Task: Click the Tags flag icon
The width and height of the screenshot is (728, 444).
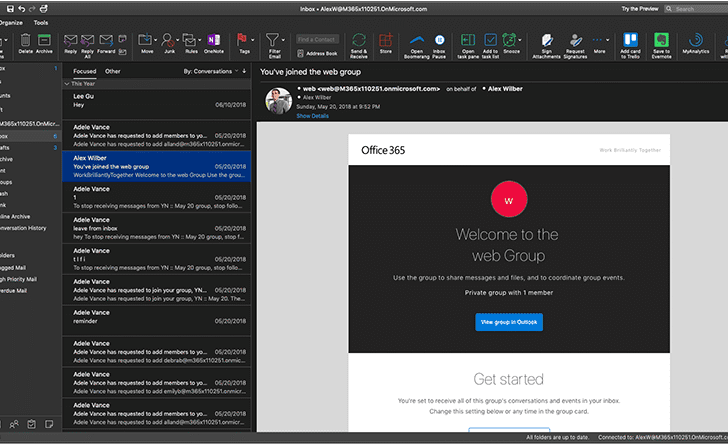Action: click(x=242, y=39)
